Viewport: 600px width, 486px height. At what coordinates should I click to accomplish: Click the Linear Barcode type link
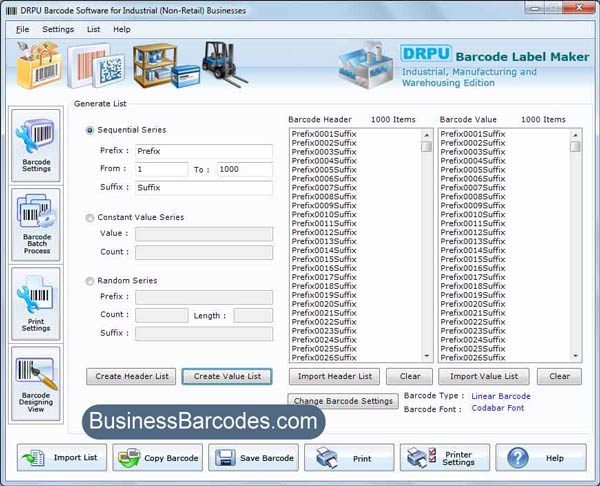coord(501,396)
